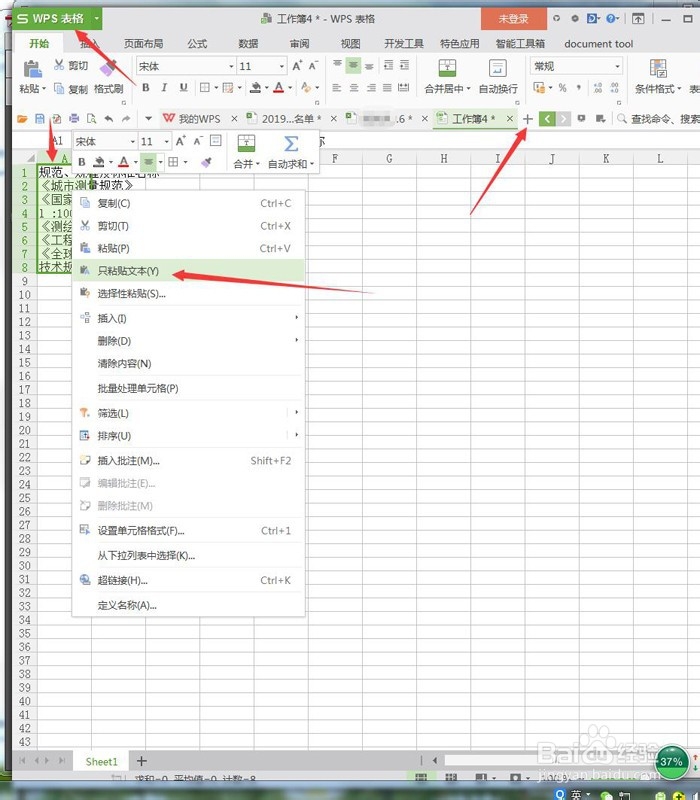Open the document tool ribbon tab

point(598,44)
